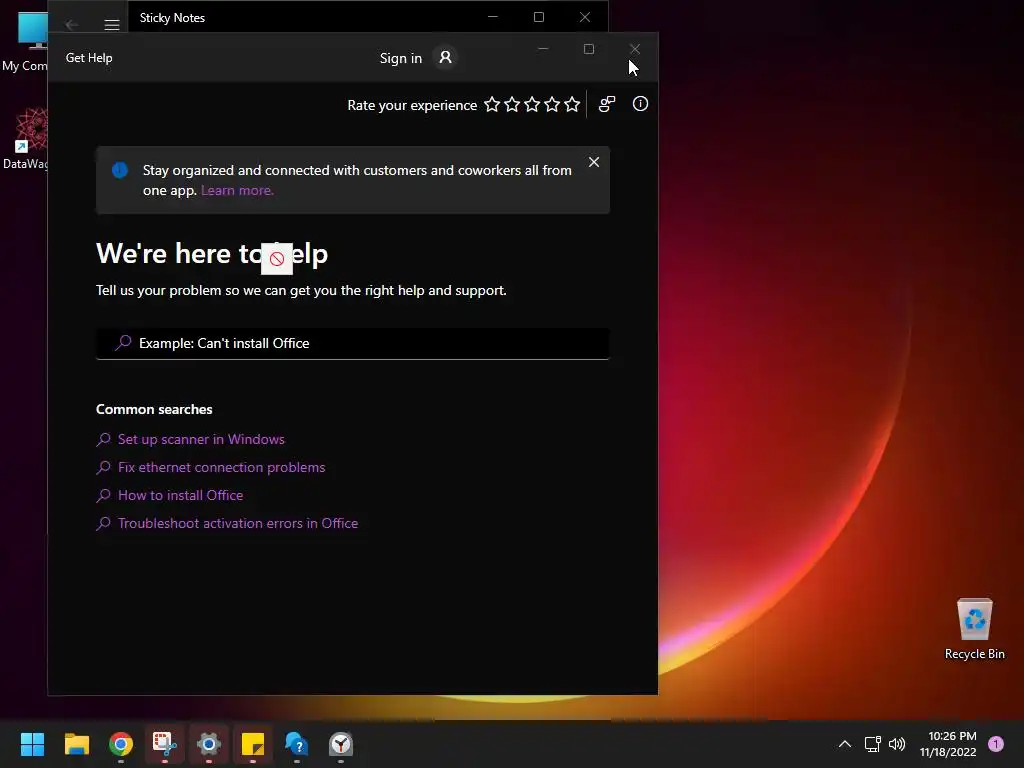This screenshot has width=1024, height=768.
Task: Open notification count badge
Action: 996,744
